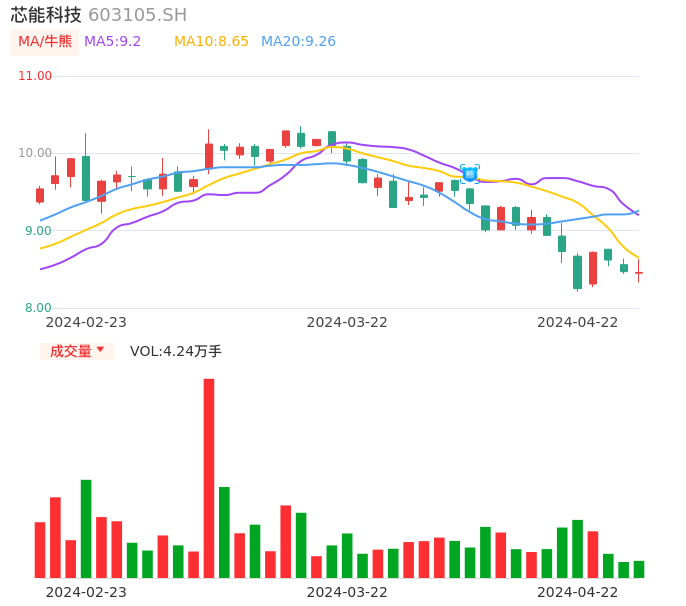
Task: Click the 11.00 price axis label
Action: coord(35,76)
